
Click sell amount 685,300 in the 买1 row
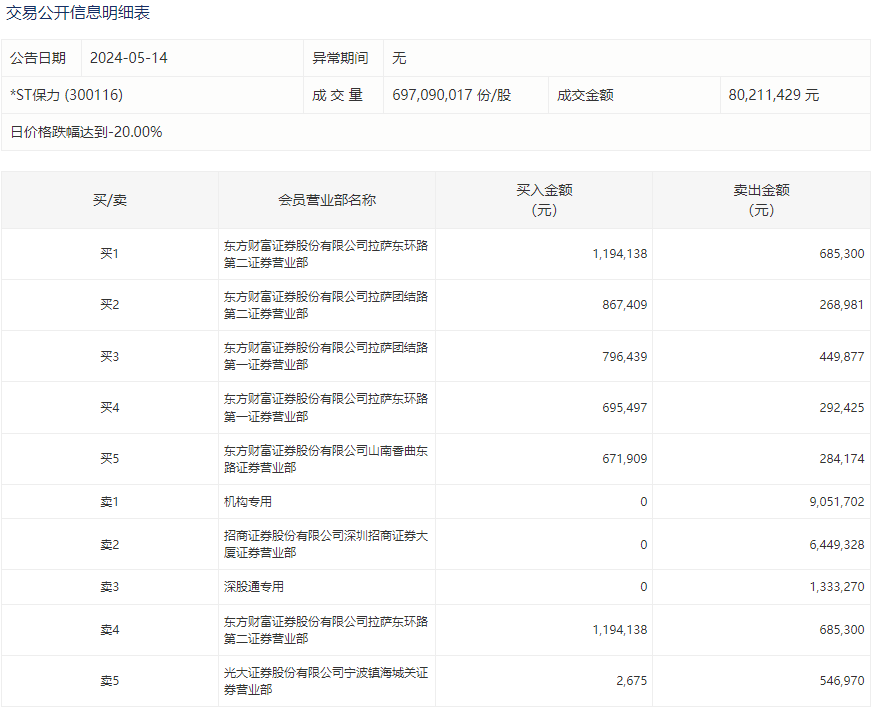tap(842, 254)
